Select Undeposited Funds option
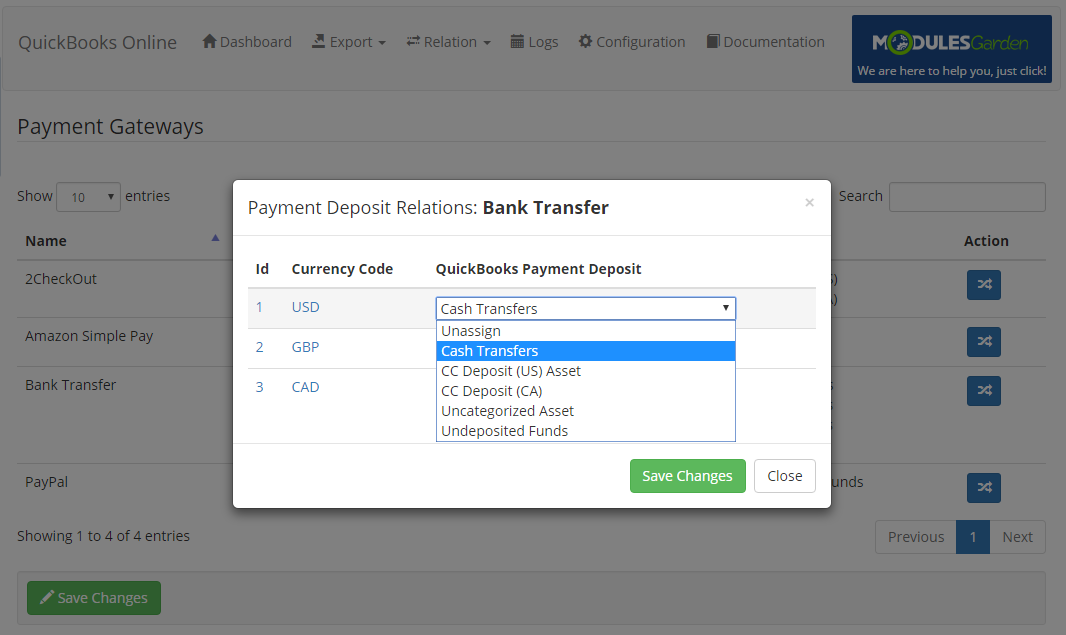 (x=585, y=431)
